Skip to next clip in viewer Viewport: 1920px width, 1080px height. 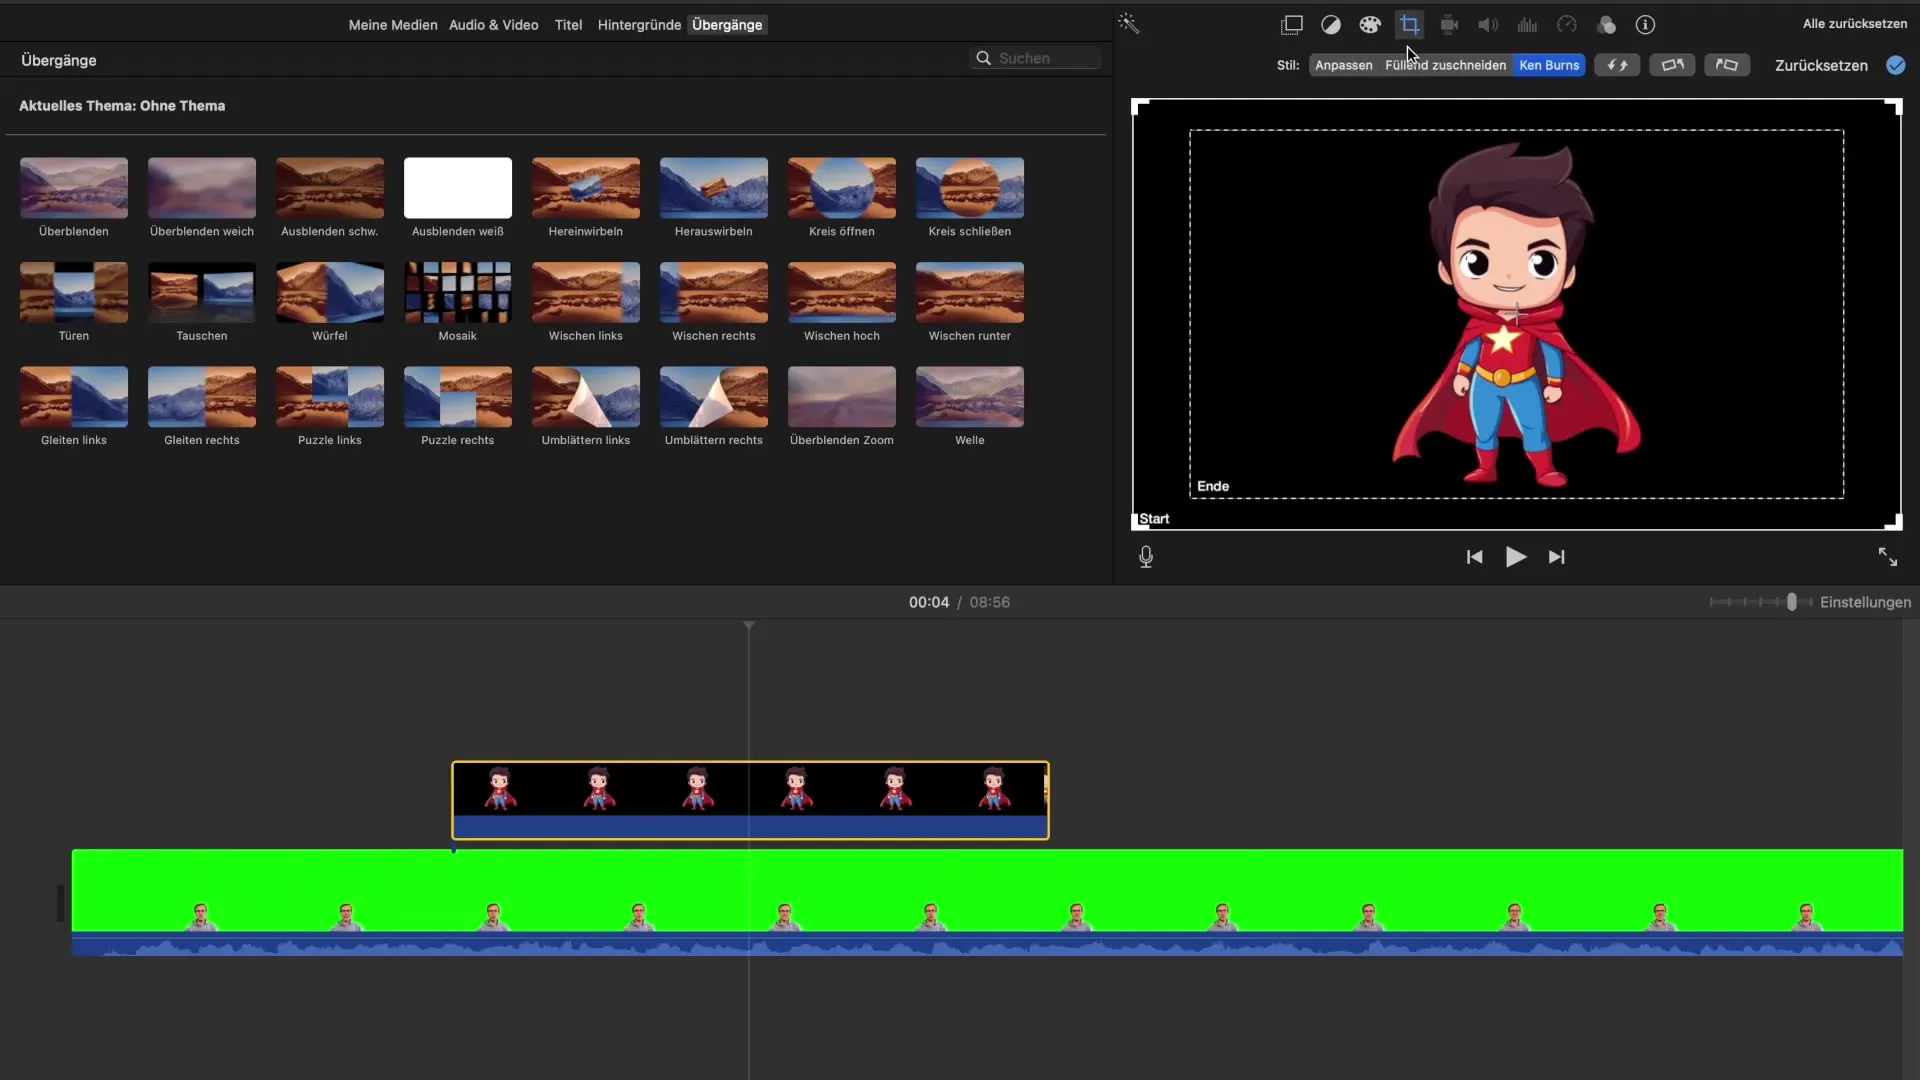pyautogui.click(x=1557, y=557)
